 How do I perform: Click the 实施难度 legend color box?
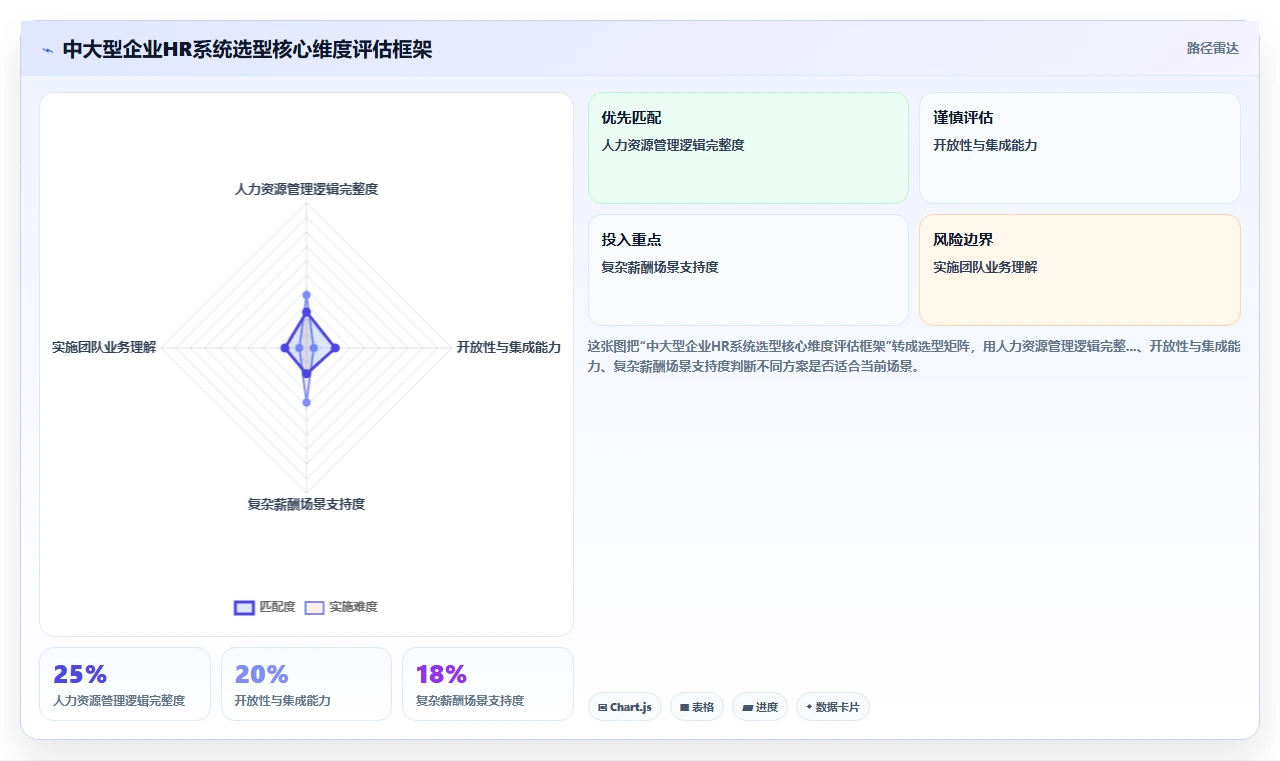(x=315, y=607)
